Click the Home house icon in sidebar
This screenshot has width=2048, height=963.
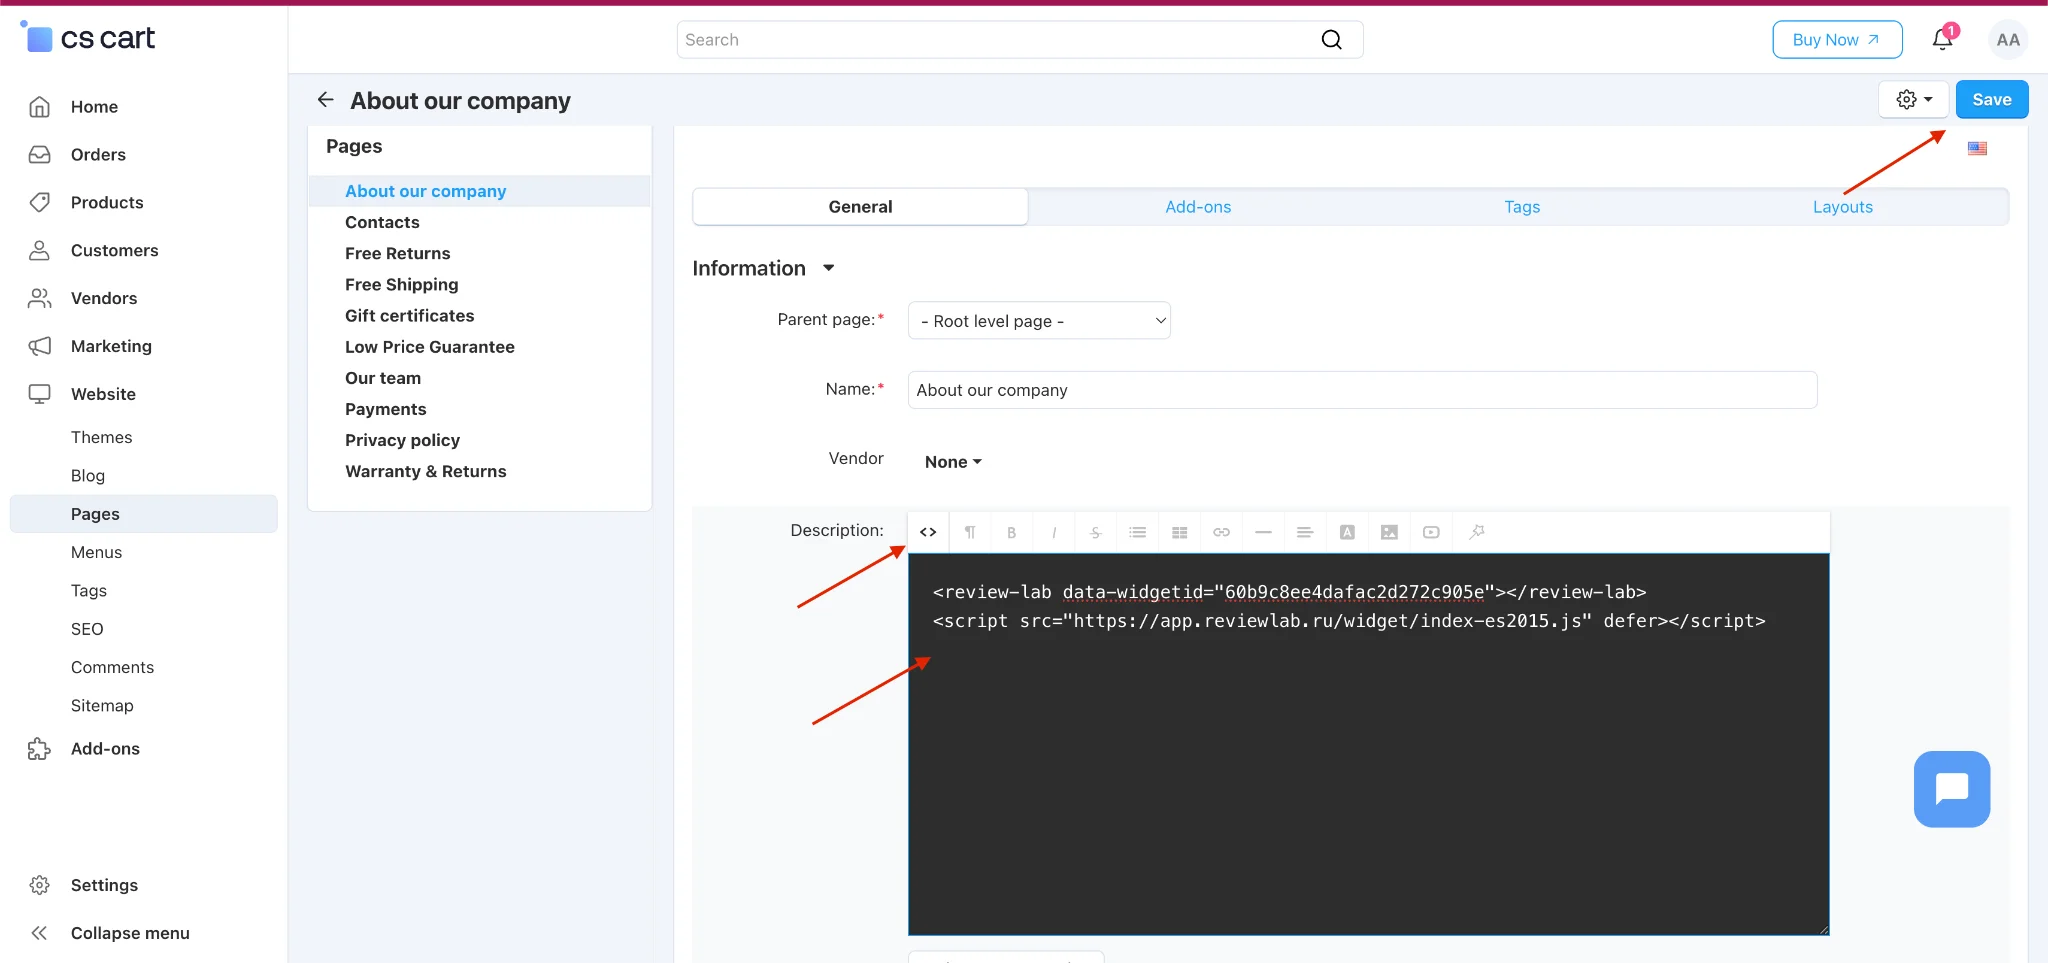click(40, 107)
